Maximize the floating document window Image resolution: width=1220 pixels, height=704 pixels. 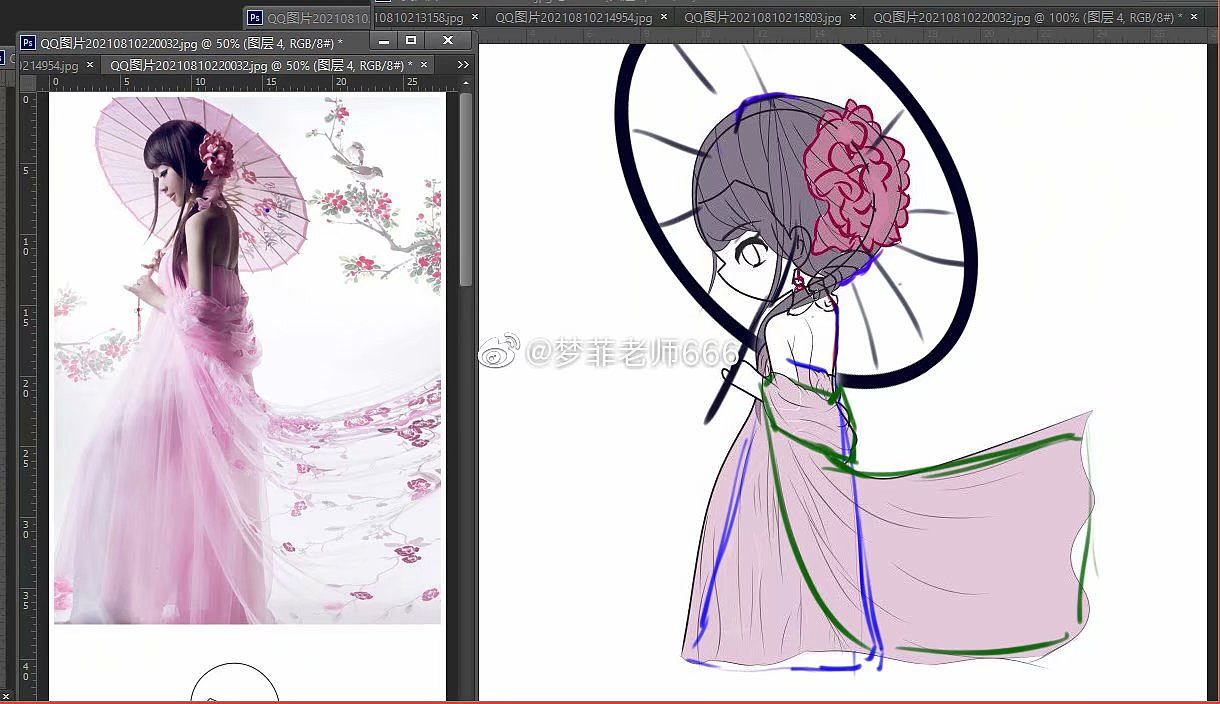point(411,41)
